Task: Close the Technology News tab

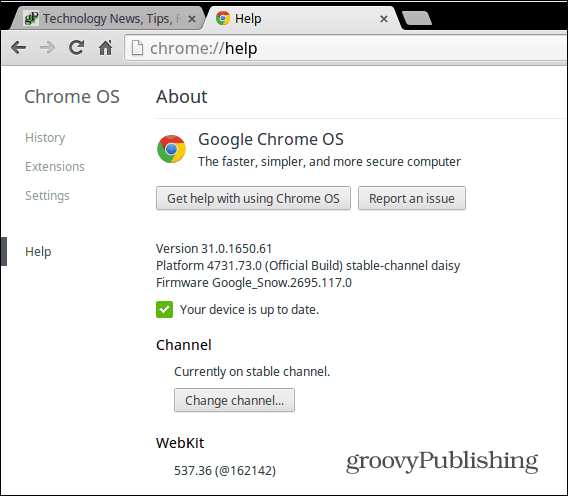Action: click(x=192, y=19)
